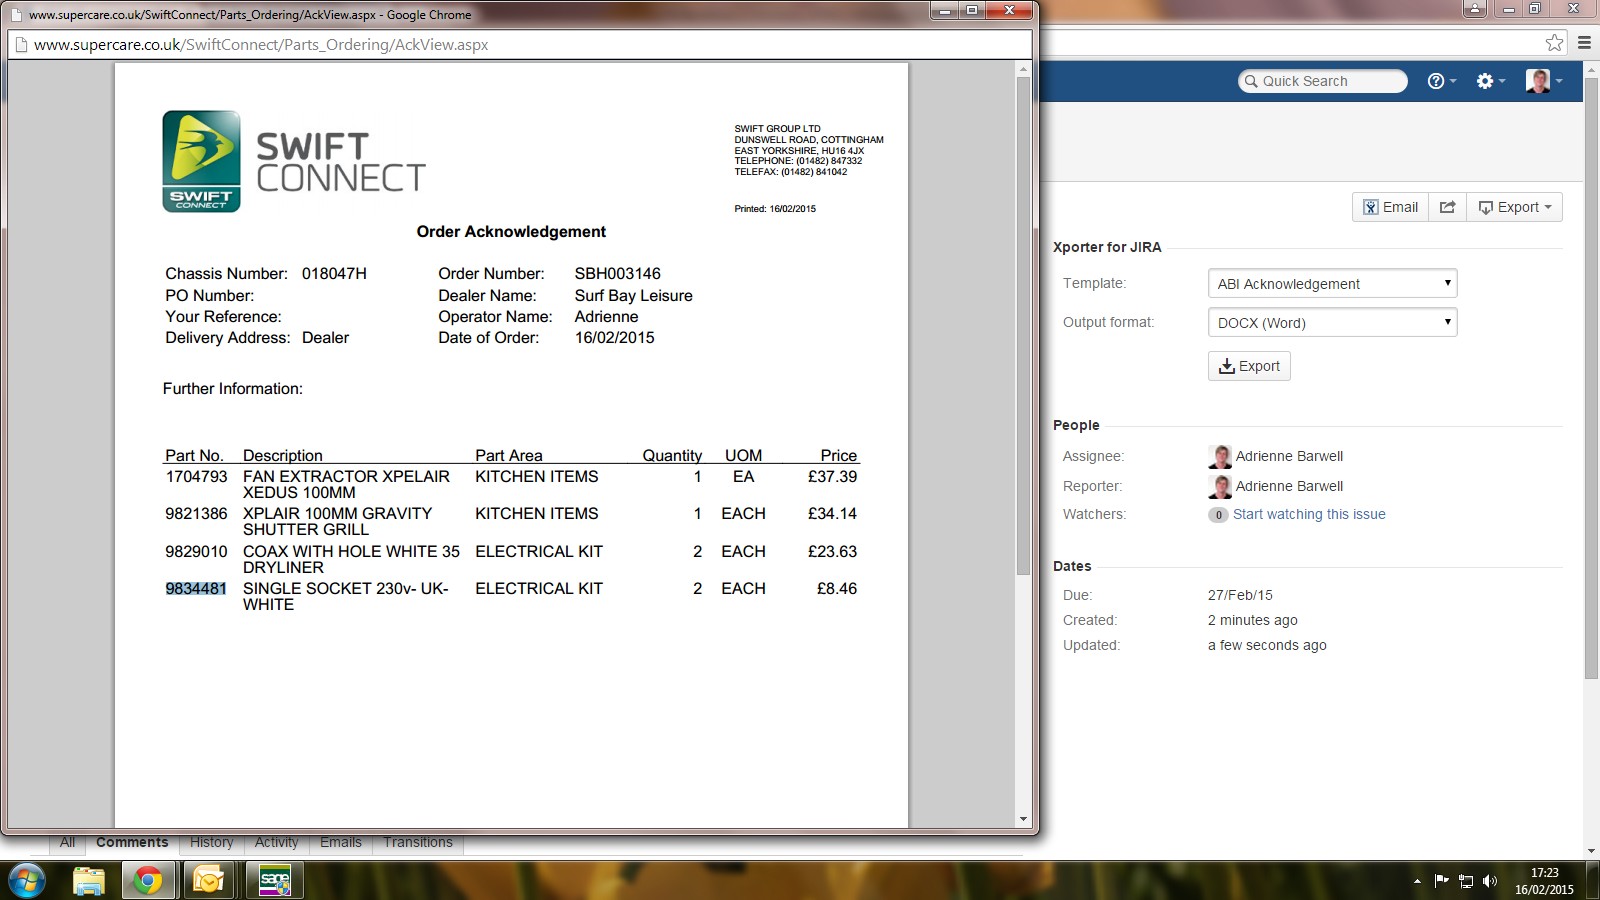Click the Swift Connect logo
Image resolution: width=1600 pixels, height=900 pixels.
coord(294,161)
